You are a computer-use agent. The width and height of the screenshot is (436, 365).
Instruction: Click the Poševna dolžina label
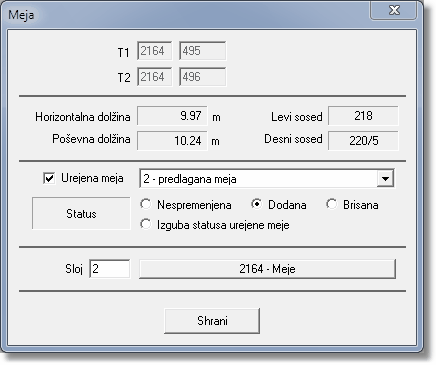(x=91, y=139)
